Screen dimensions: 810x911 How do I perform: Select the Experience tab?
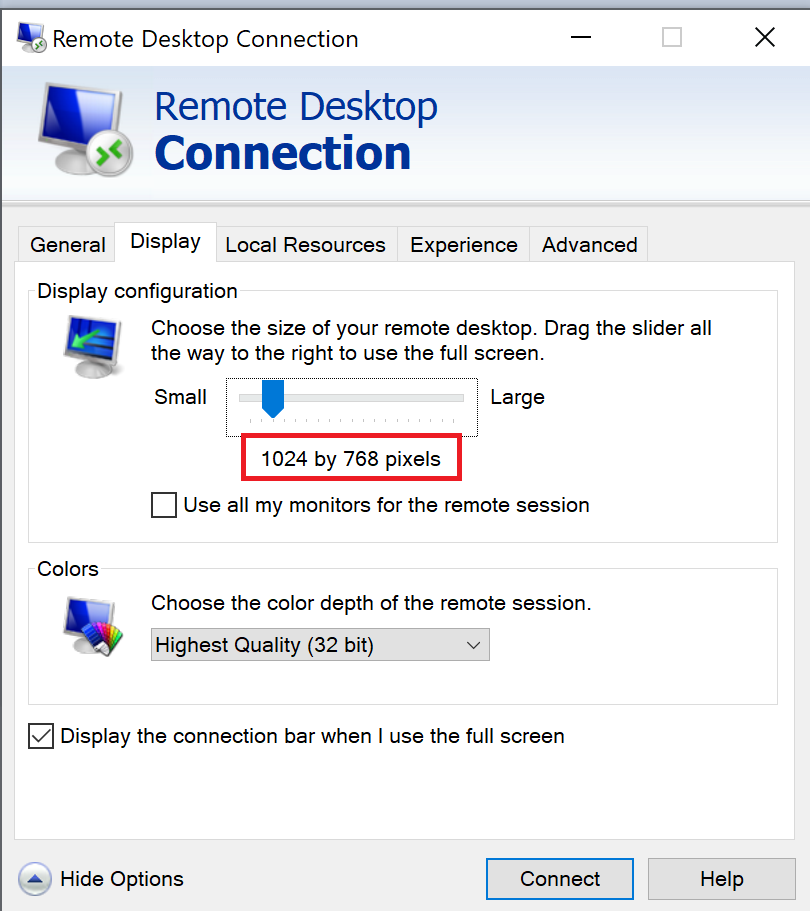463,243
